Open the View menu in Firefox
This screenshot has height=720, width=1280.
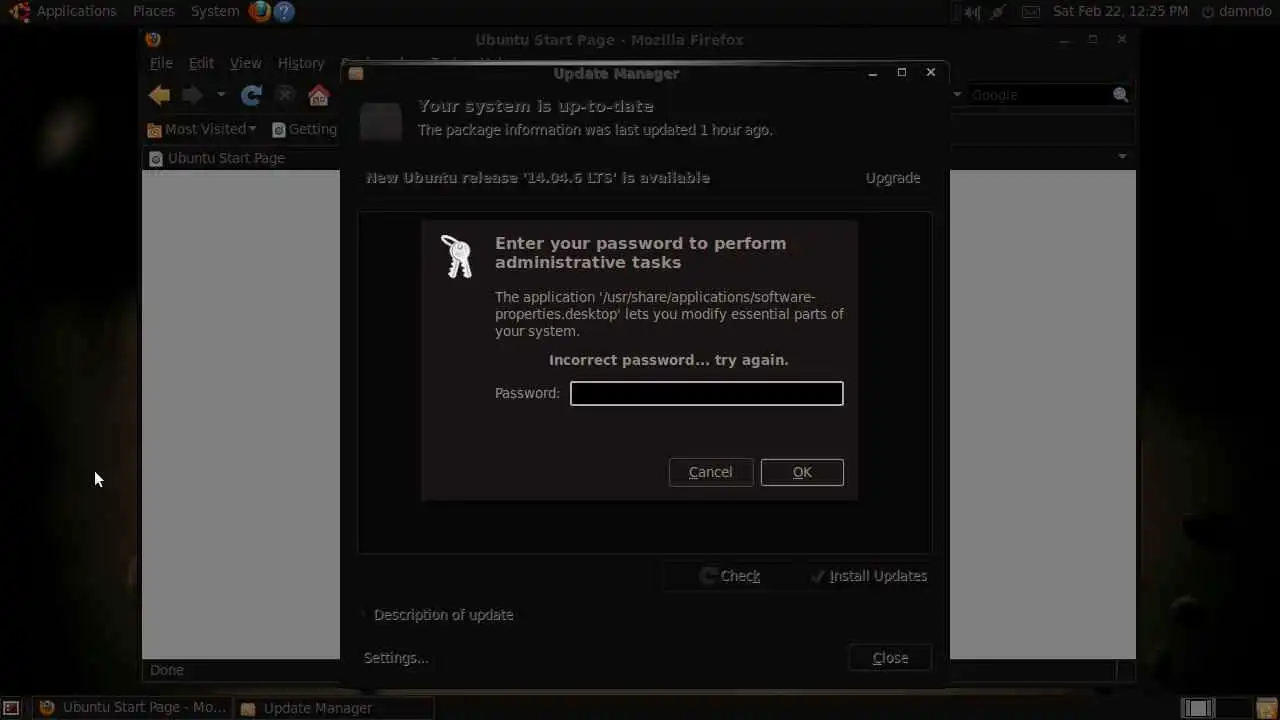pyautogui.click(x=245, y=63)
